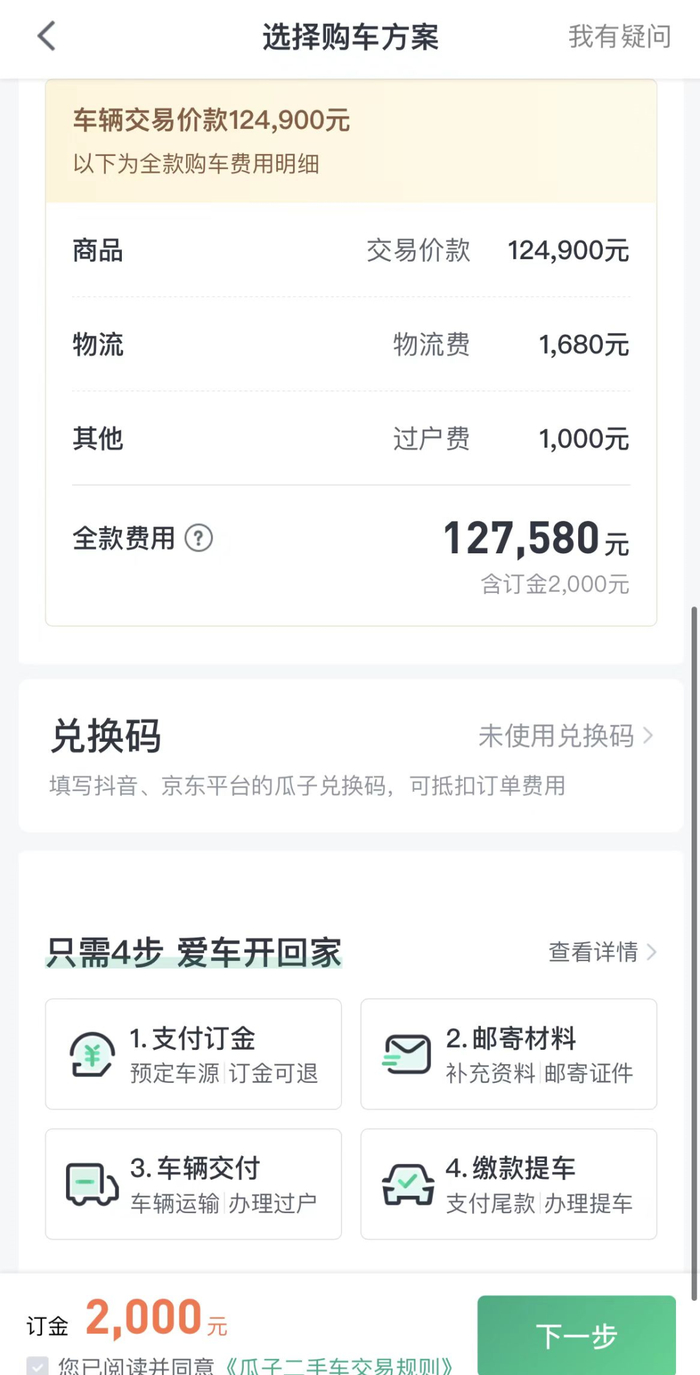Tap the pay deposit yuan icon

coord(92,1054)
